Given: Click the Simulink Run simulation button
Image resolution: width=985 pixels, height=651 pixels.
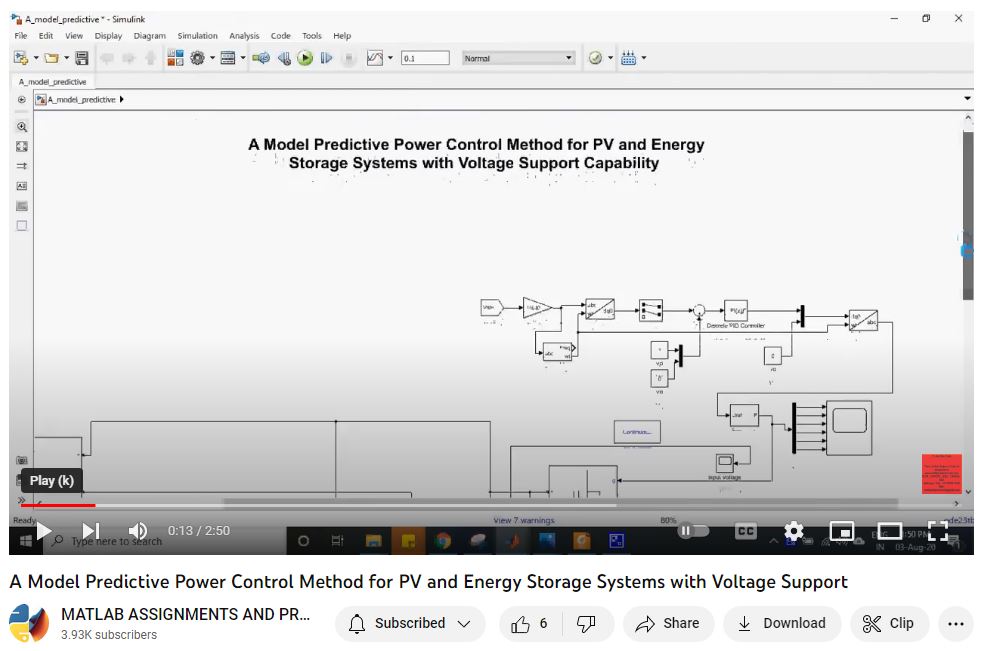Looking at the screenshot, I should (305, 58).
